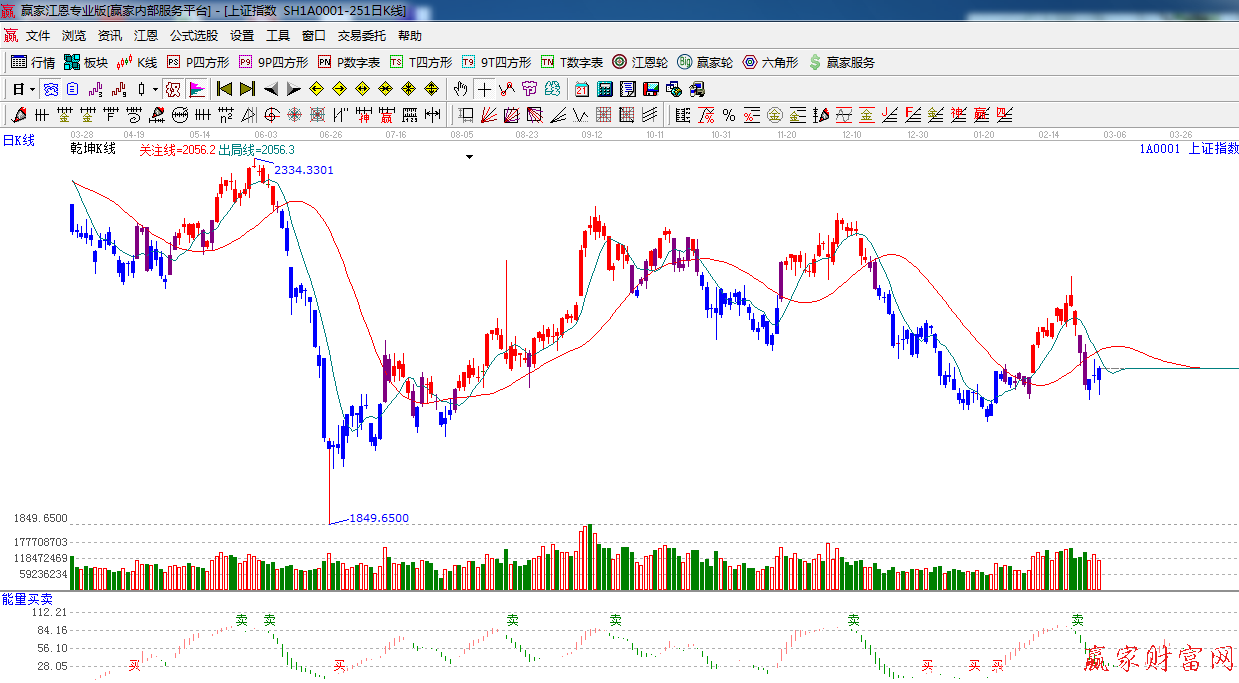This screenshot has height=683, width=1239.
Task: Click the 2334.3301 high price marker
Action: (x=304, y=170)
